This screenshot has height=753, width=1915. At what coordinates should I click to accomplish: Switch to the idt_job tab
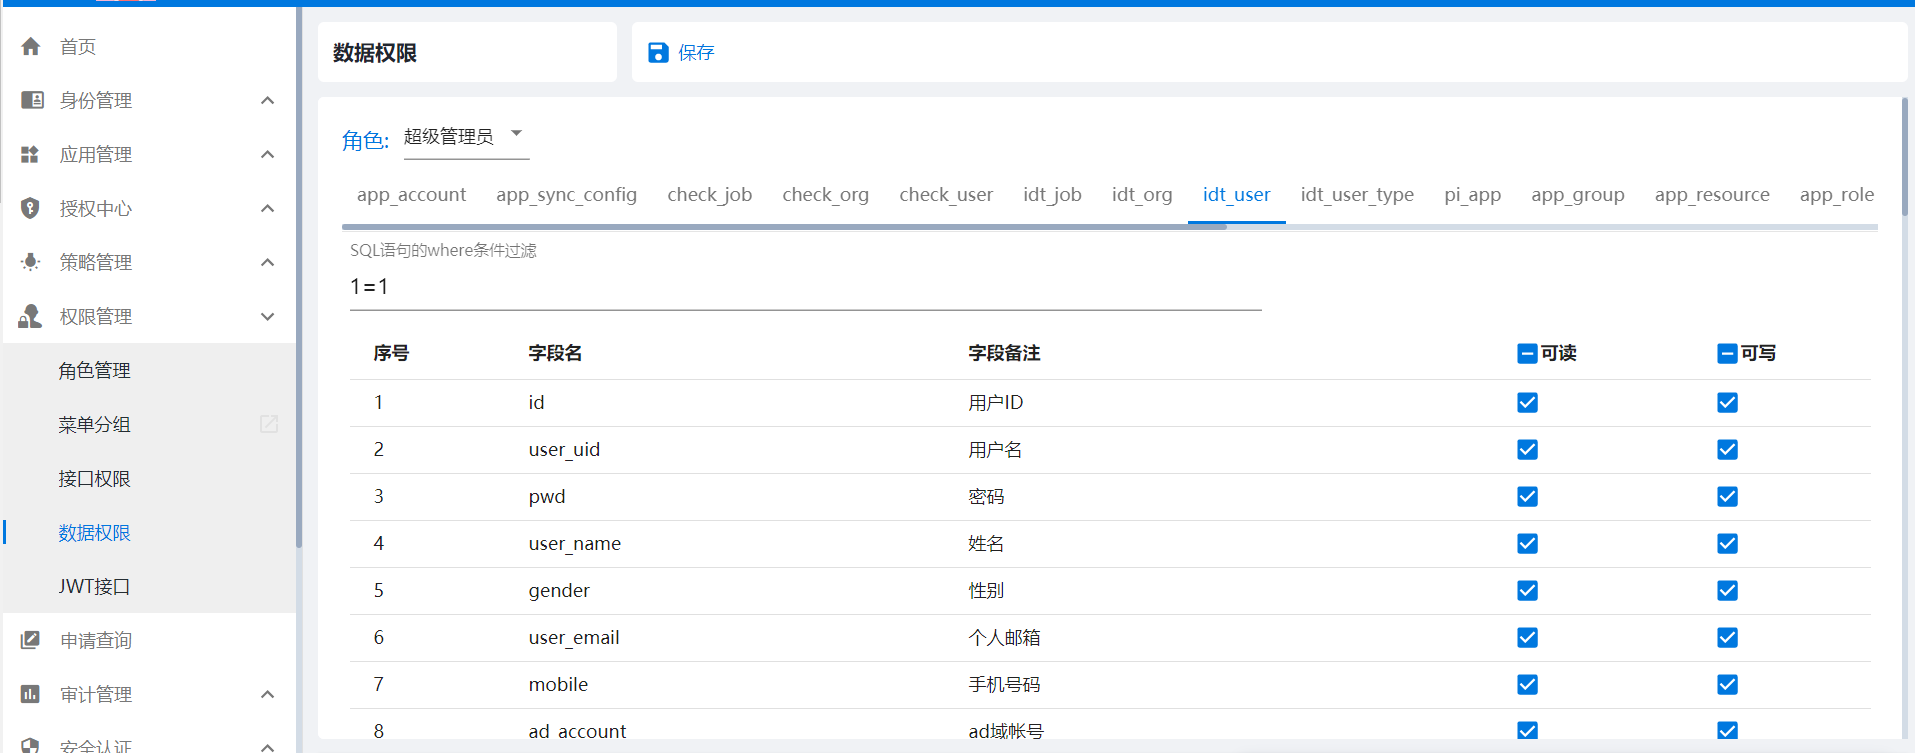pos(1052,195)
